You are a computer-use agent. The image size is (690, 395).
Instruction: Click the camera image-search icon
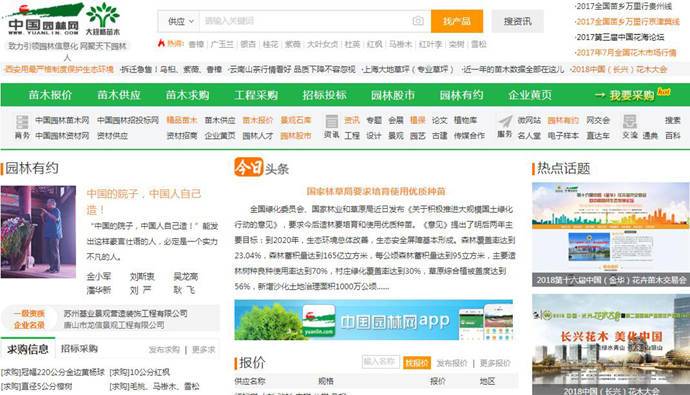[418, 21]
